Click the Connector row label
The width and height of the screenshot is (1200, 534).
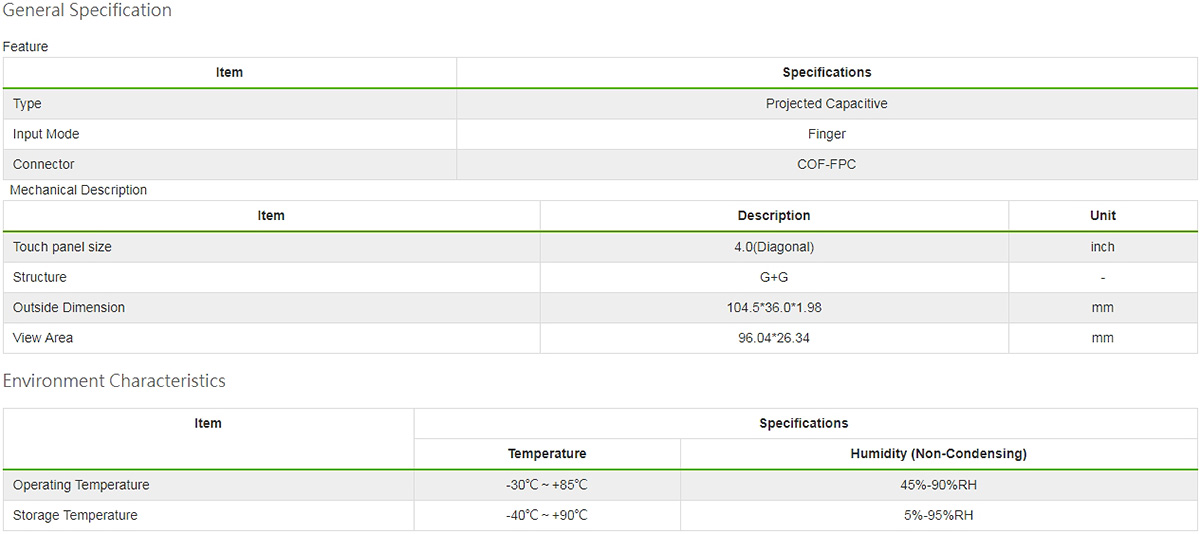(x=44, y=164)
